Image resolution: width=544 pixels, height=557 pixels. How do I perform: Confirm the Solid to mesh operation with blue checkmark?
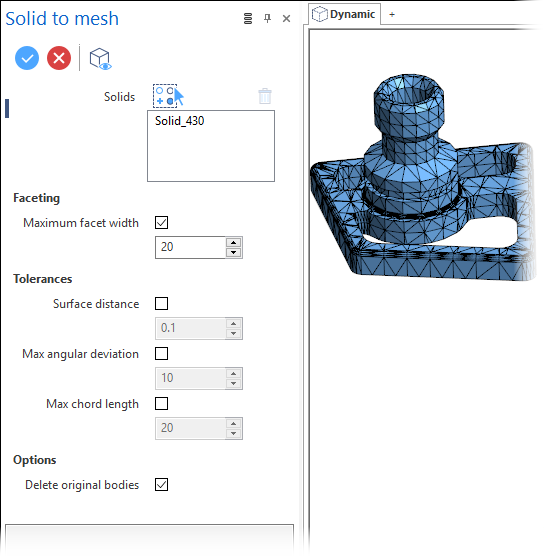click(x=27, y=58)
